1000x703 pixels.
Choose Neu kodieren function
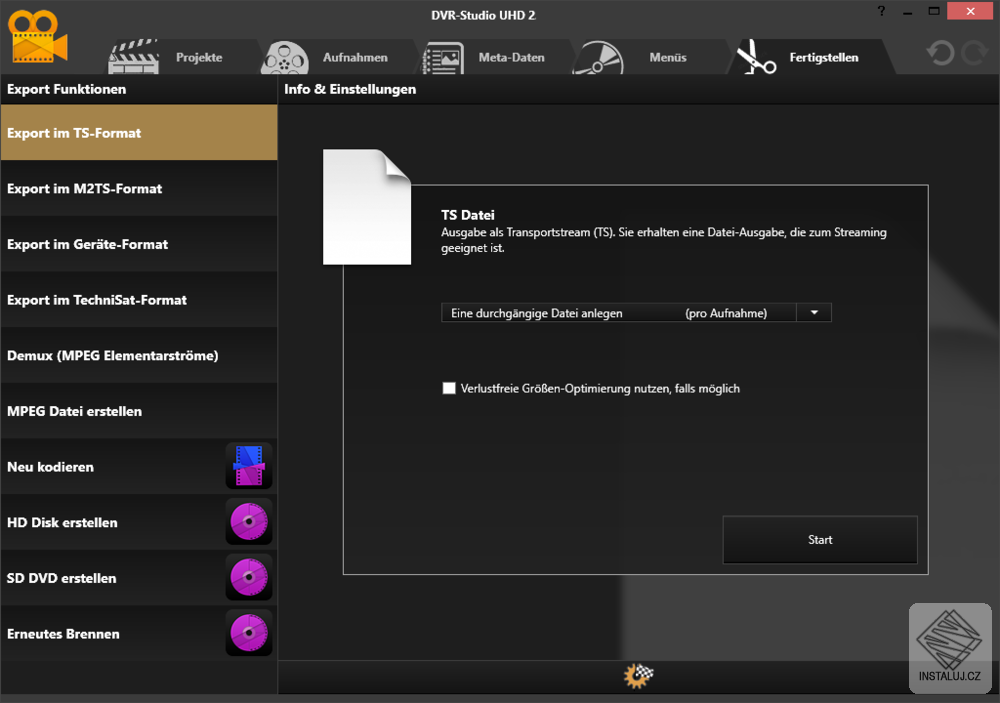pos(139,466)
